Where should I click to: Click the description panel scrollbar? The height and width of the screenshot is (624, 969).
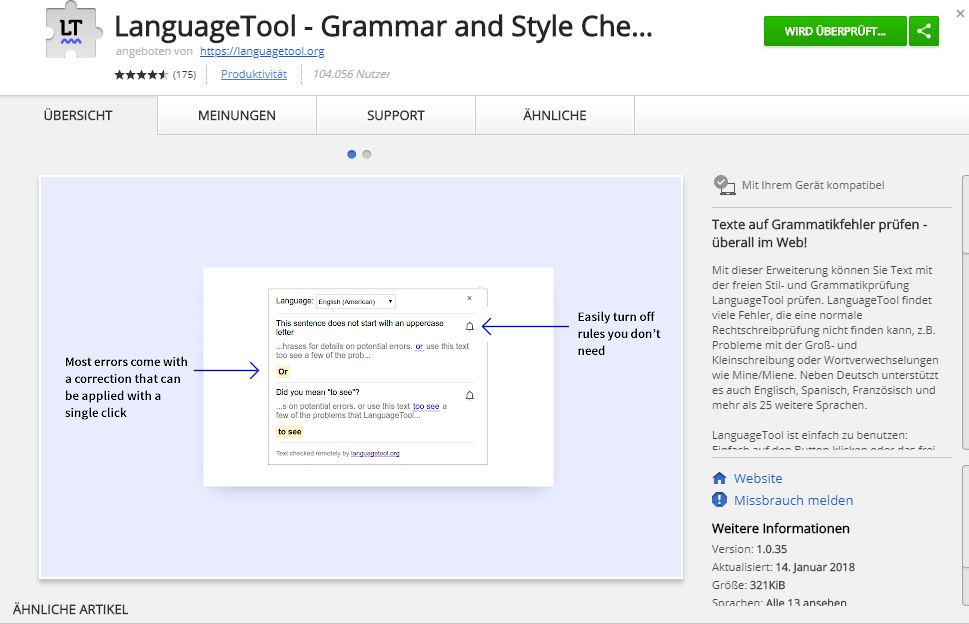[x=965, y=312]
